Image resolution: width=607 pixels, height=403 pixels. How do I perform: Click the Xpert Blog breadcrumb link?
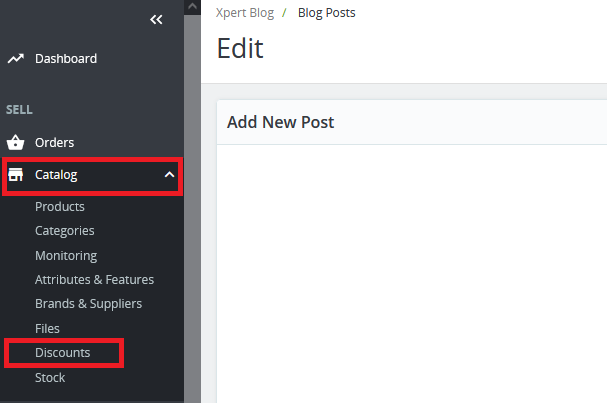(x=245, y=13)
